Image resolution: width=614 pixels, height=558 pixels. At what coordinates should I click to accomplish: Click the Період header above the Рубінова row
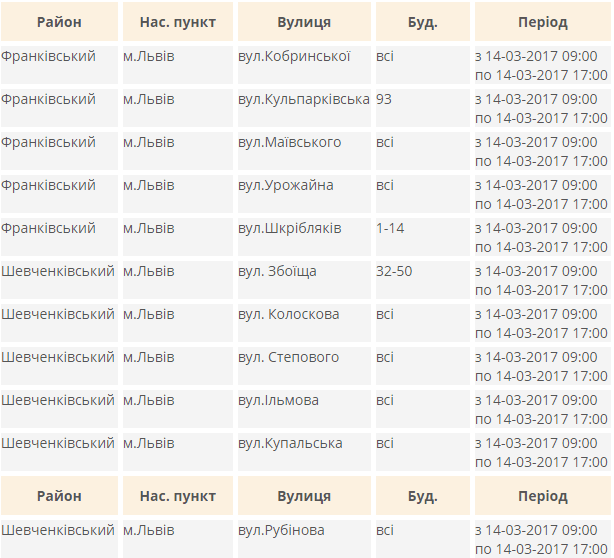[x=543, y=496]
